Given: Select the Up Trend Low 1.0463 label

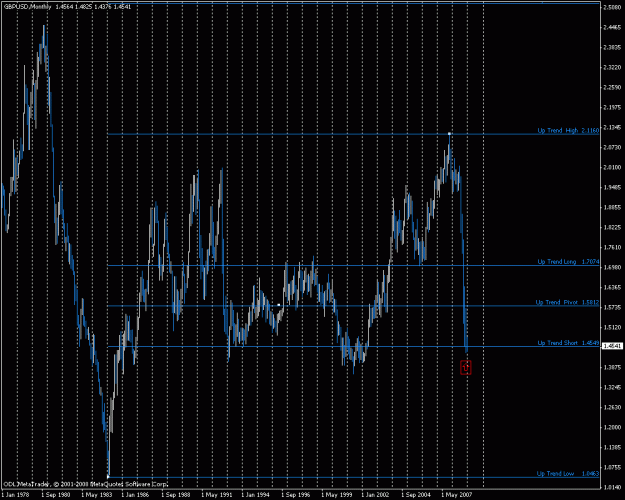Looking at the screenshot, I should point(568,474).
